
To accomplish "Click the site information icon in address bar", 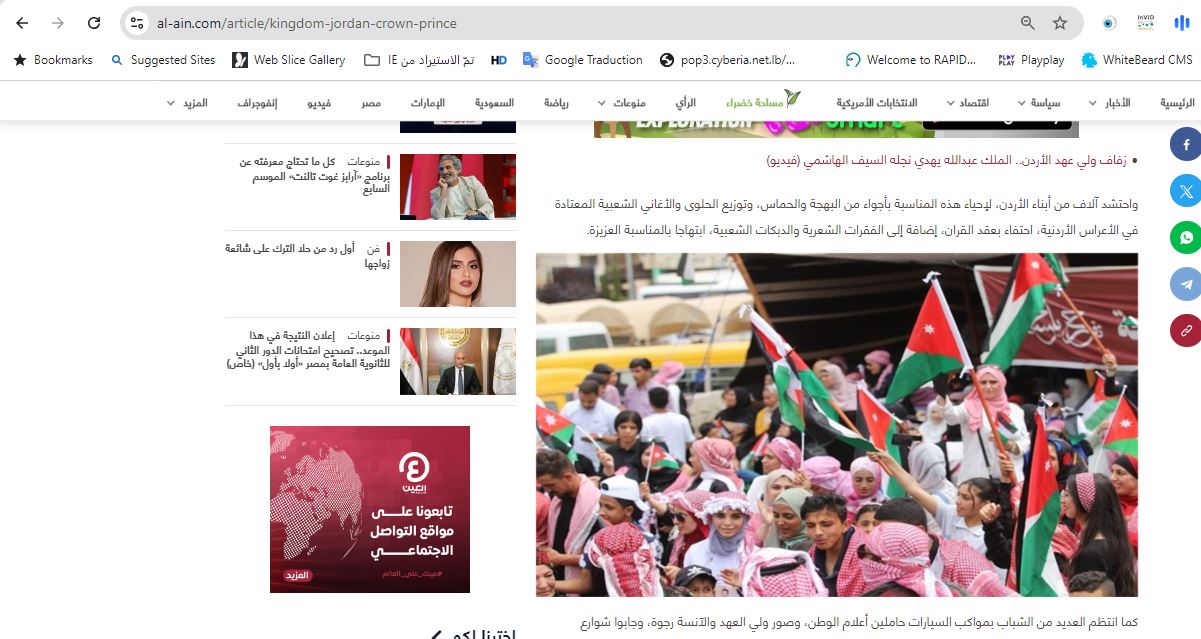I will (138, 23).
